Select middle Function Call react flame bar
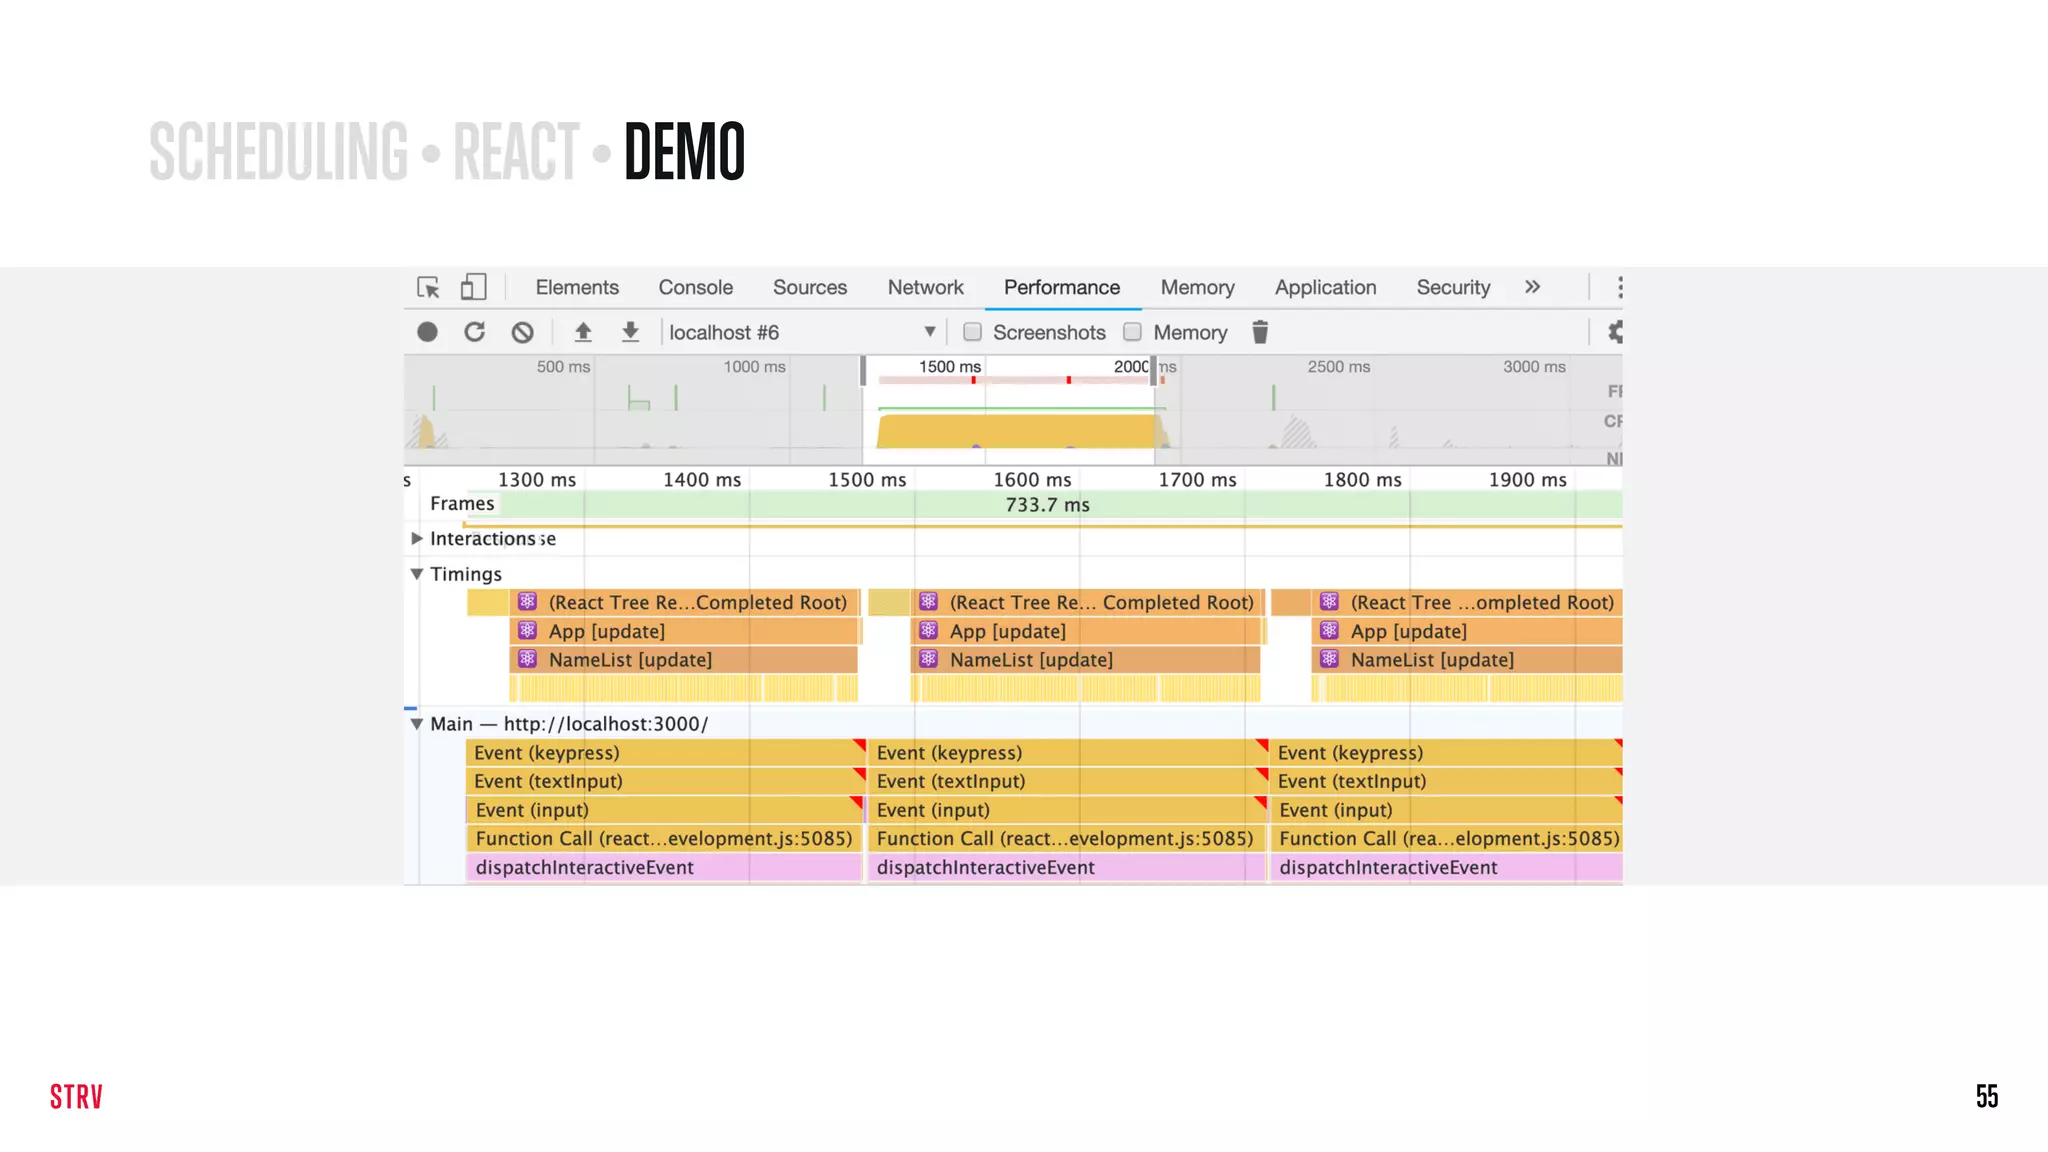The height and width of the screenshot is (1152, 2048). tap(1068, 839)
